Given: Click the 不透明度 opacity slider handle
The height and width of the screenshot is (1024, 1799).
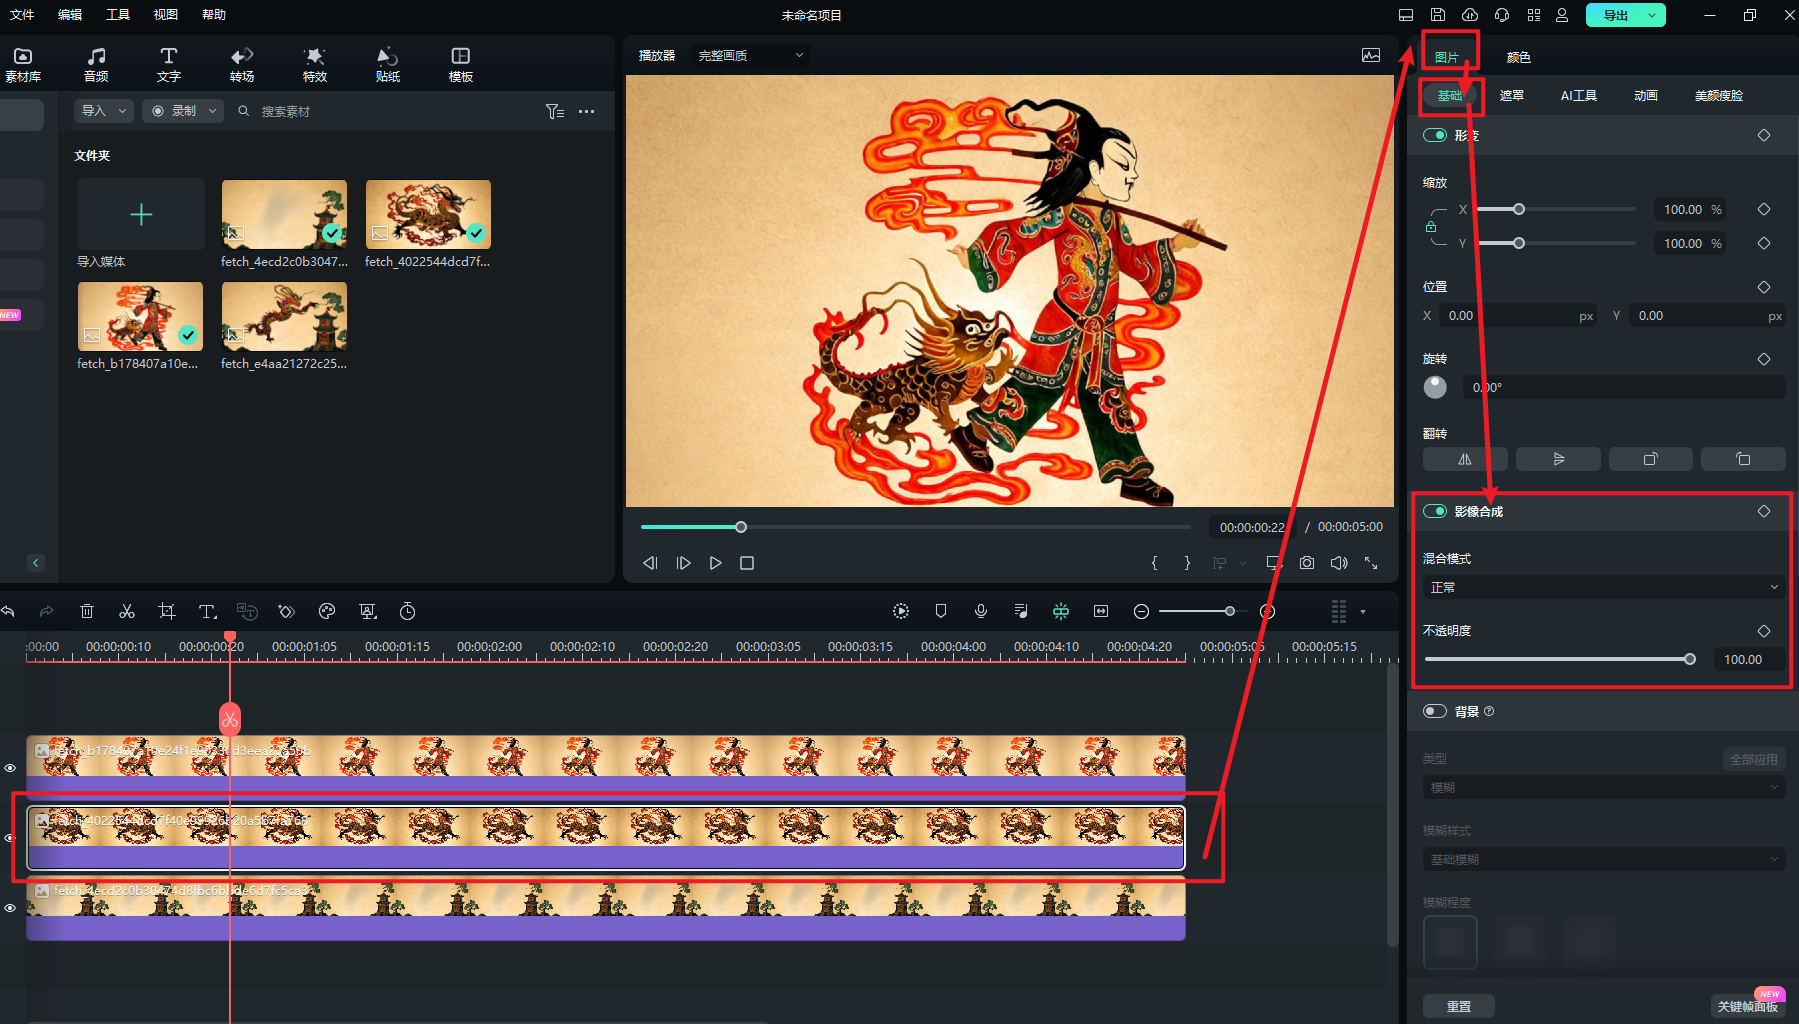Looking at the screenshot, I should pyautogui.click(x=1690, y=659).
